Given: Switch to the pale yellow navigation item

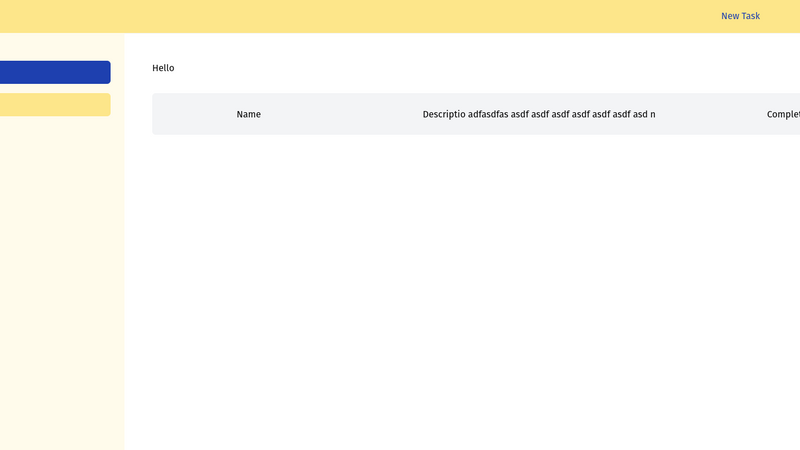Looking at the screenshot, I should tap(55, 105).
